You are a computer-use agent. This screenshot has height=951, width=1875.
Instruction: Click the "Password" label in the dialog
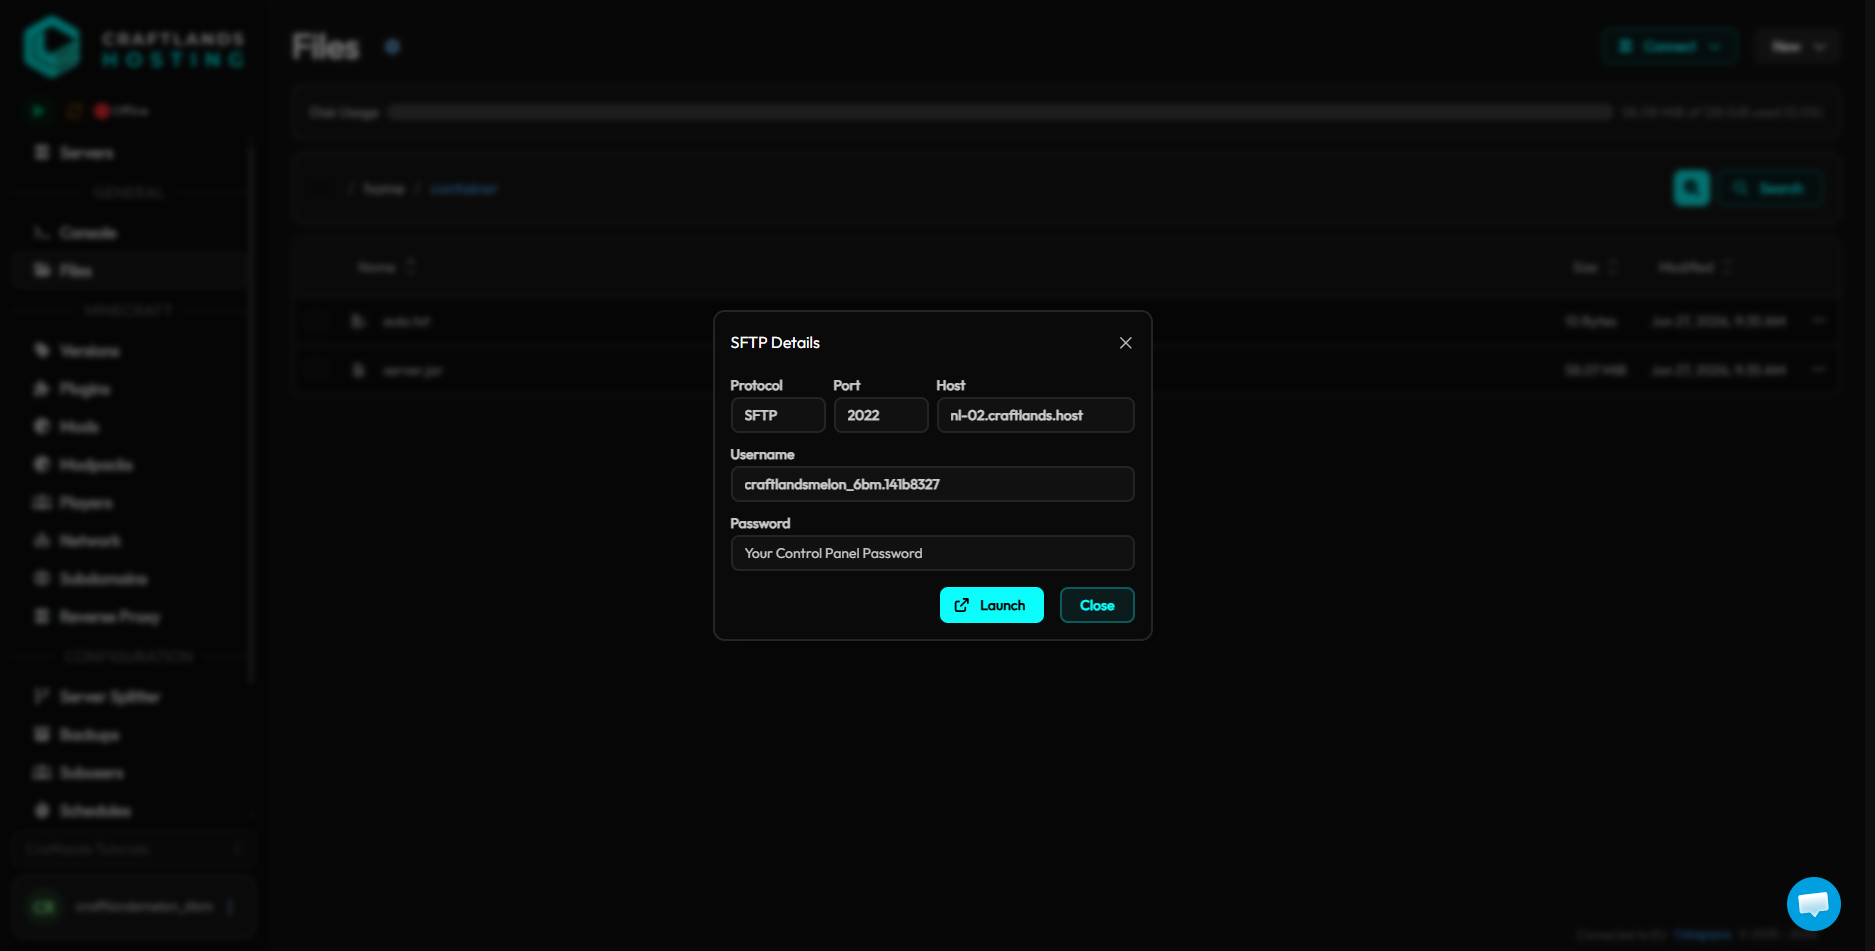pyautogui.click(x=760, y=523)
